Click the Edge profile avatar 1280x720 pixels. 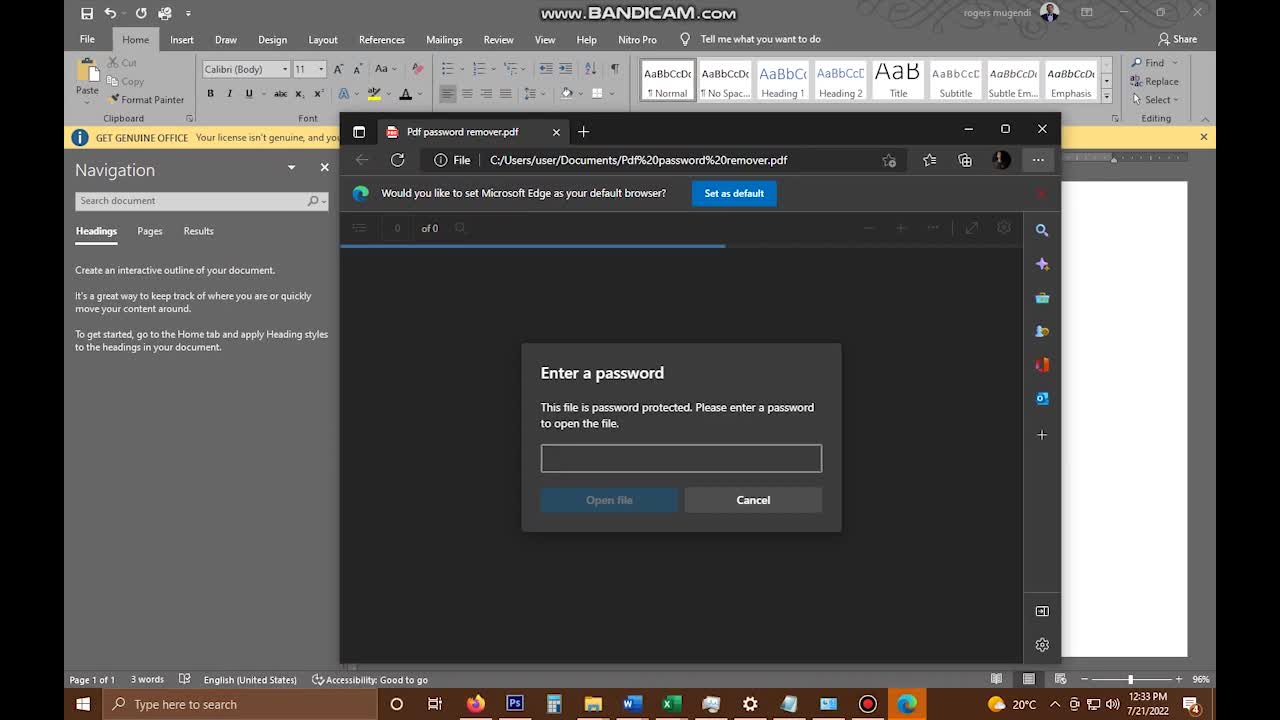tap(1001, 160)
